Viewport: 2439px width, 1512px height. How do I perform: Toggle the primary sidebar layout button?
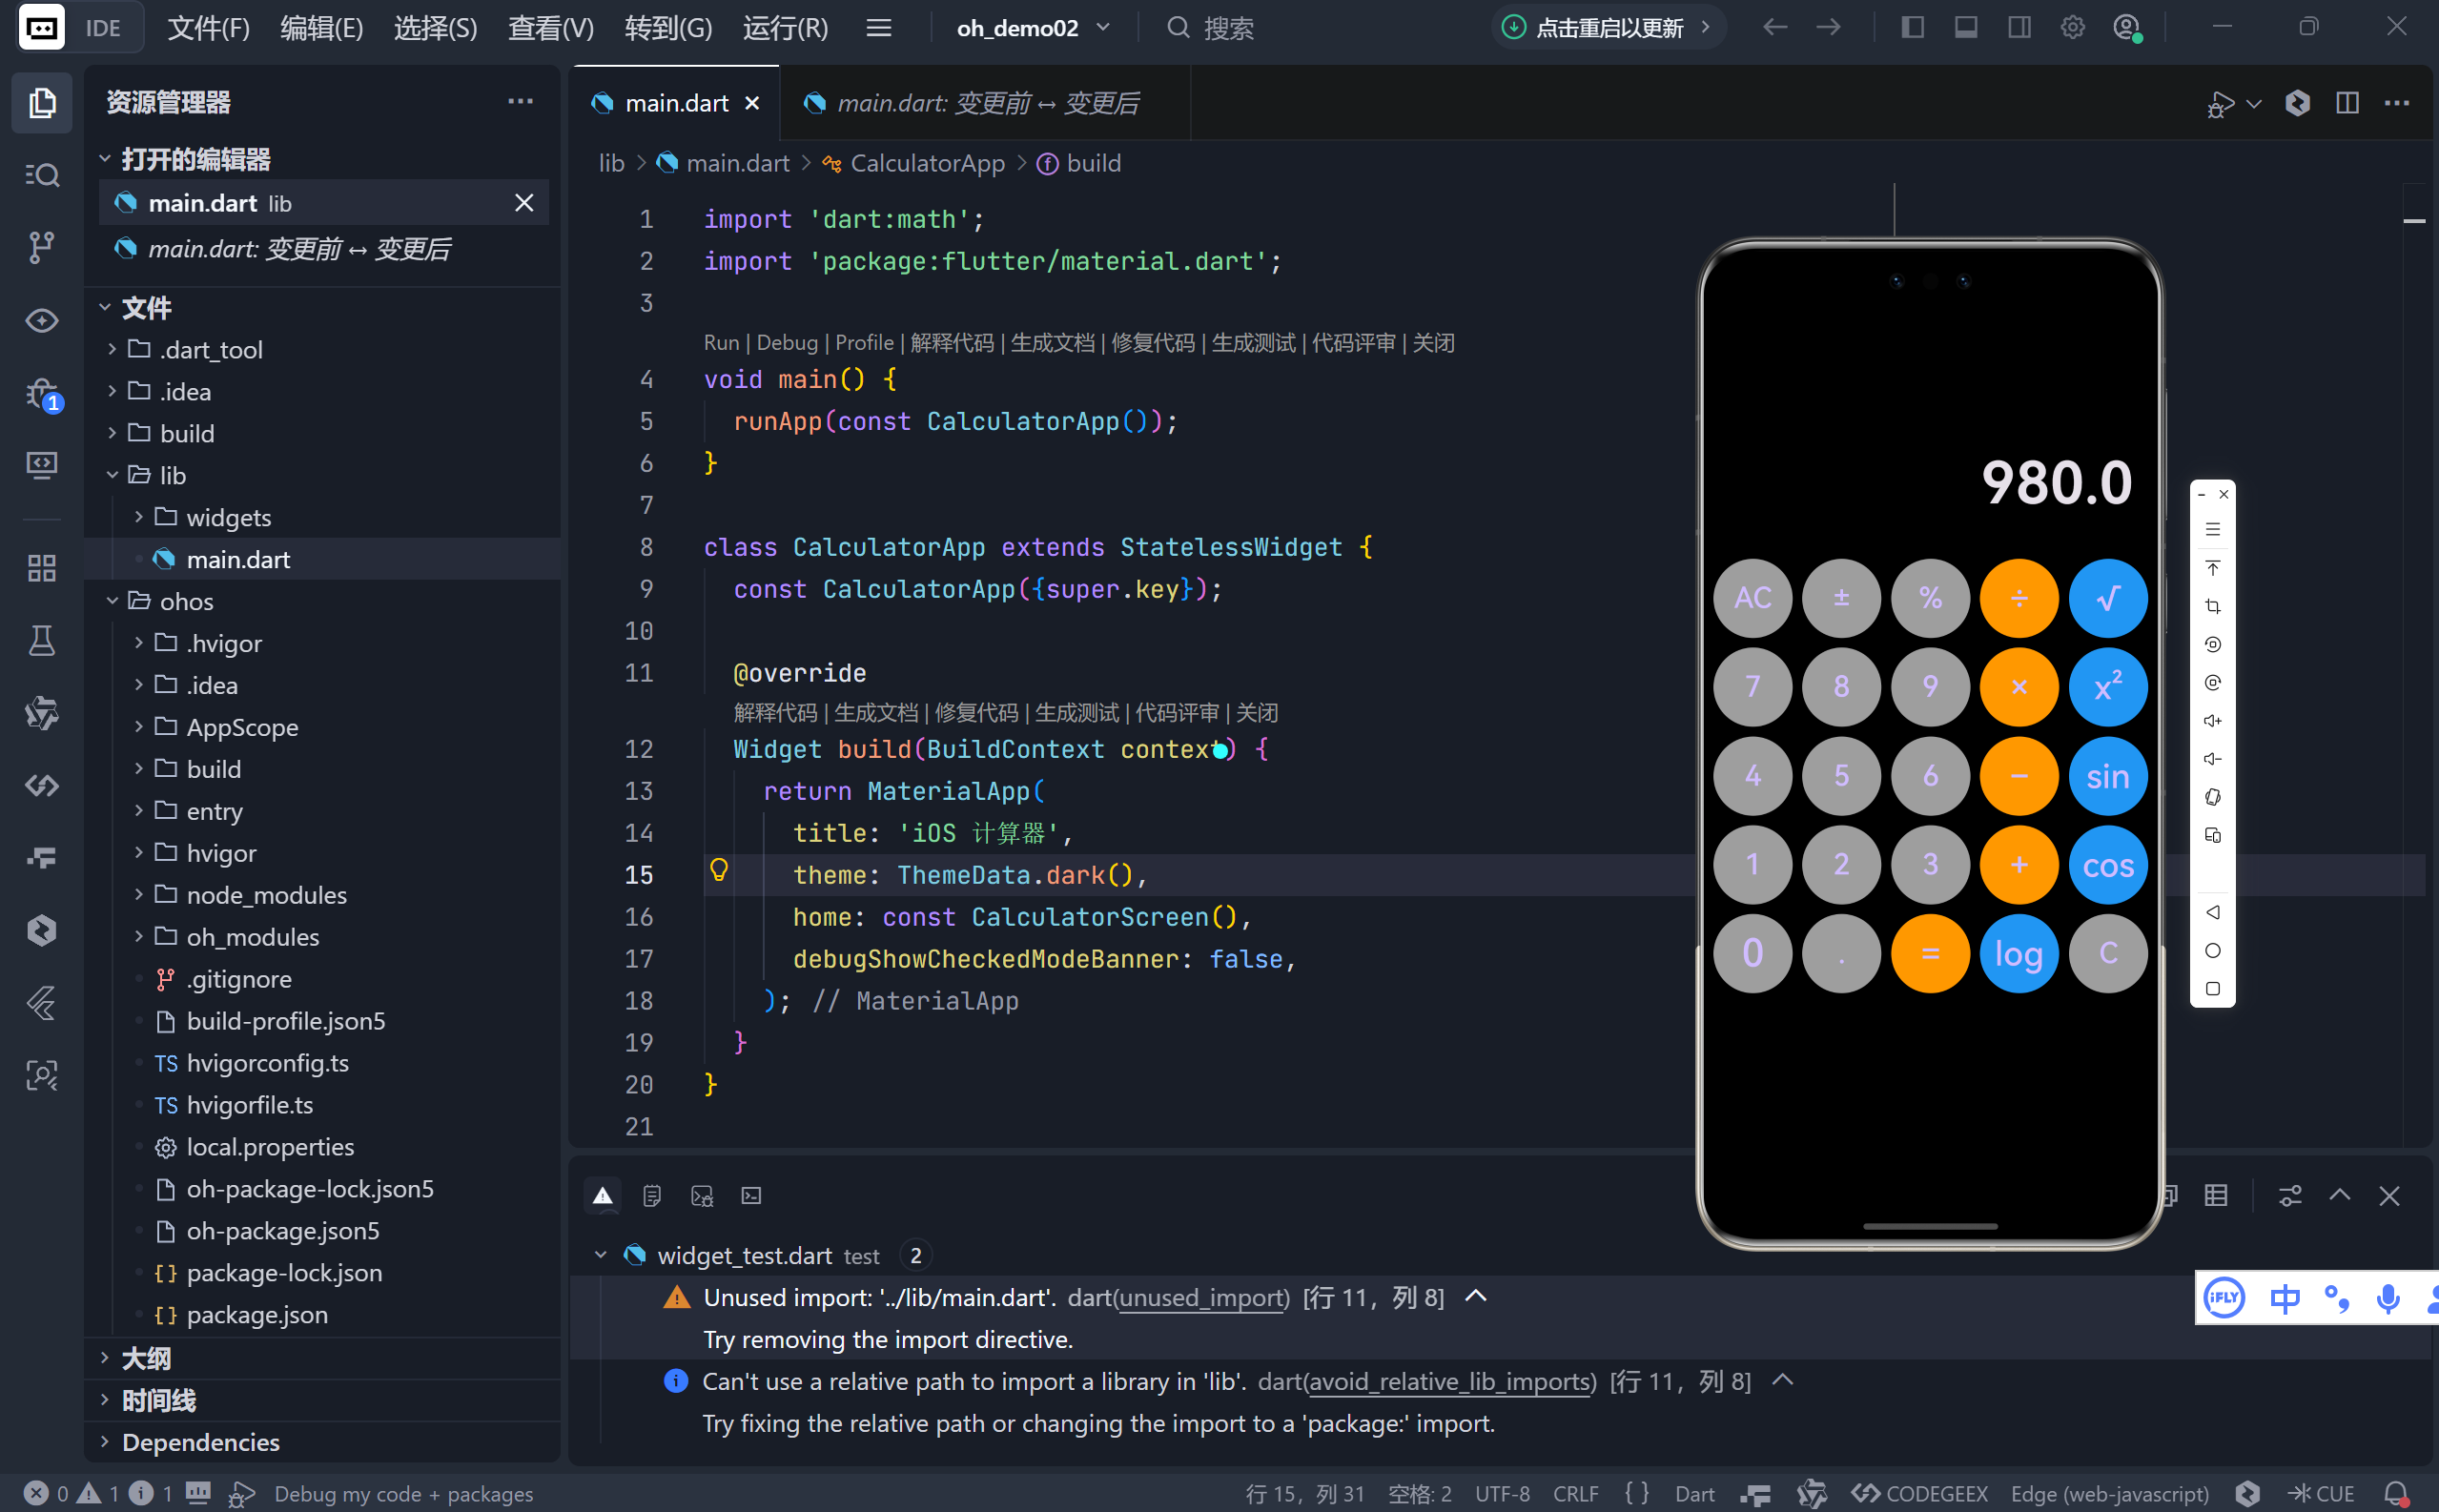pos(1912,27)
